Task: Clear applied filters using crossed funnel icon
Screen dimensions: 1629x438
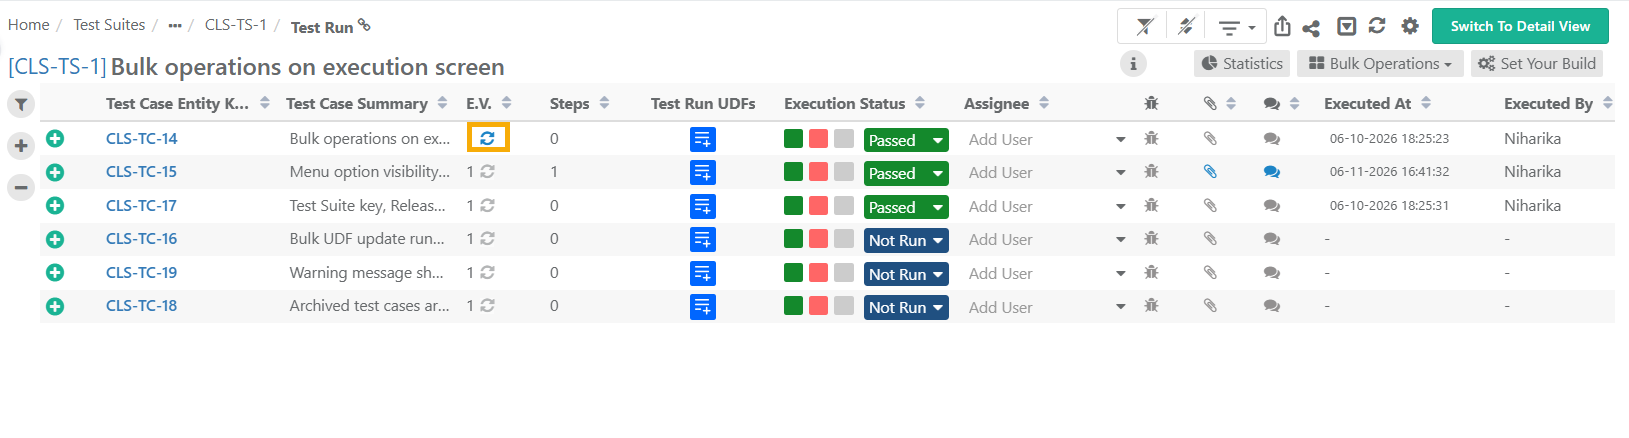Action: 1145,27
